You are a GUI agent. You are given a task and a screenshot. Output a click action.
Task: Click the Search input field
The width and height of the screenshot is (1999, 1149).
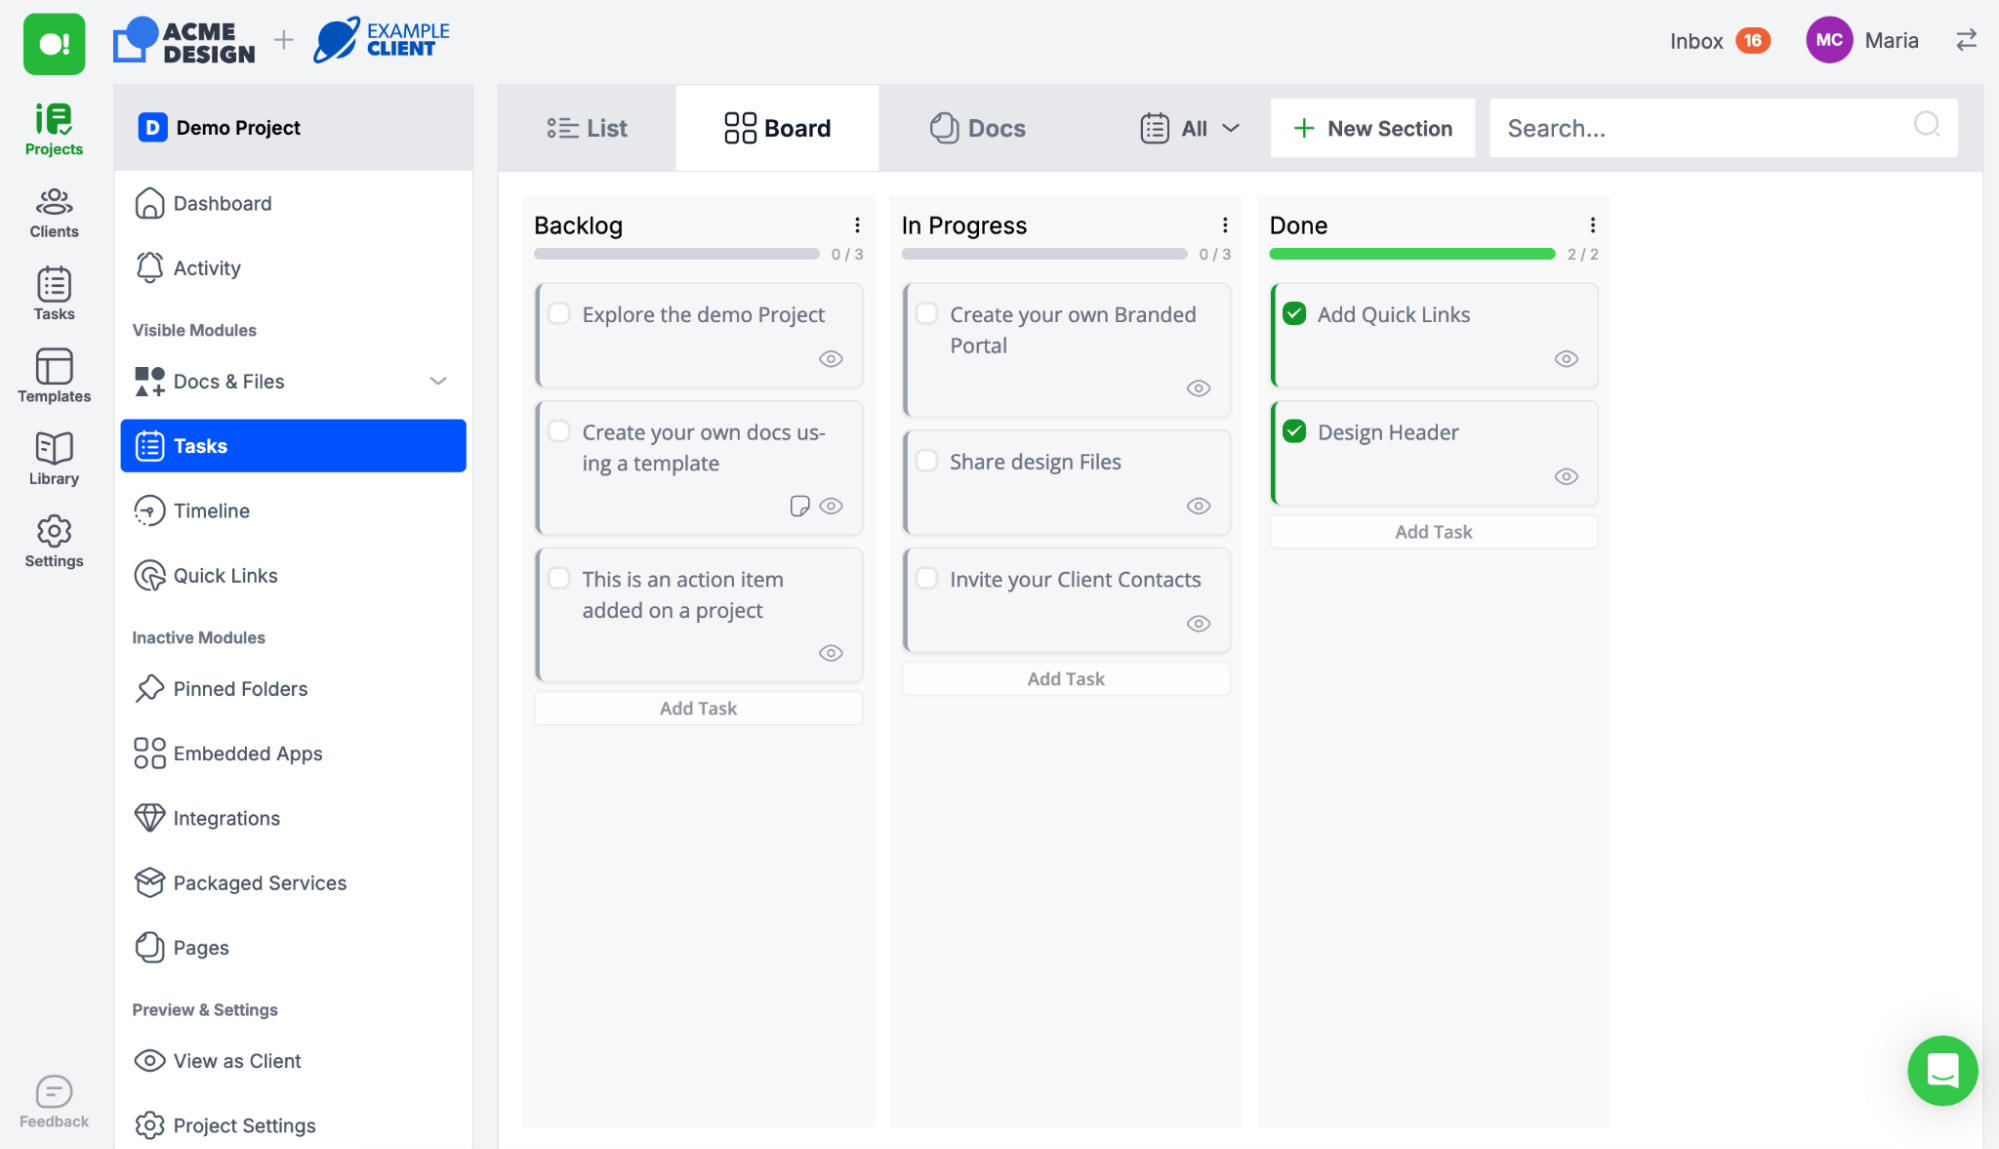1724,126
